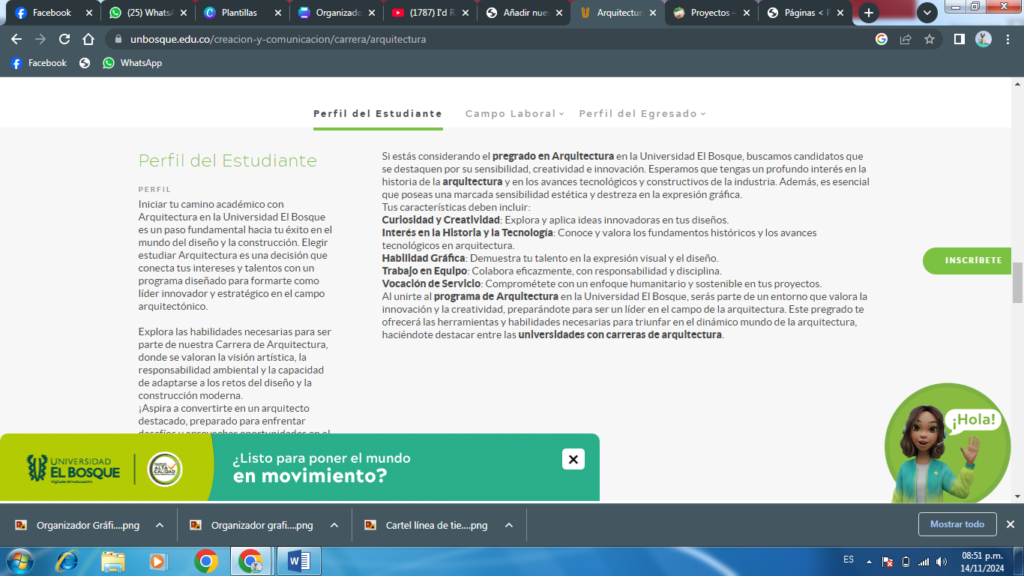The width and height of the screenshot is (1024, 576).
Task: Close the green promotional banner with X
Action: click(573, 459)
